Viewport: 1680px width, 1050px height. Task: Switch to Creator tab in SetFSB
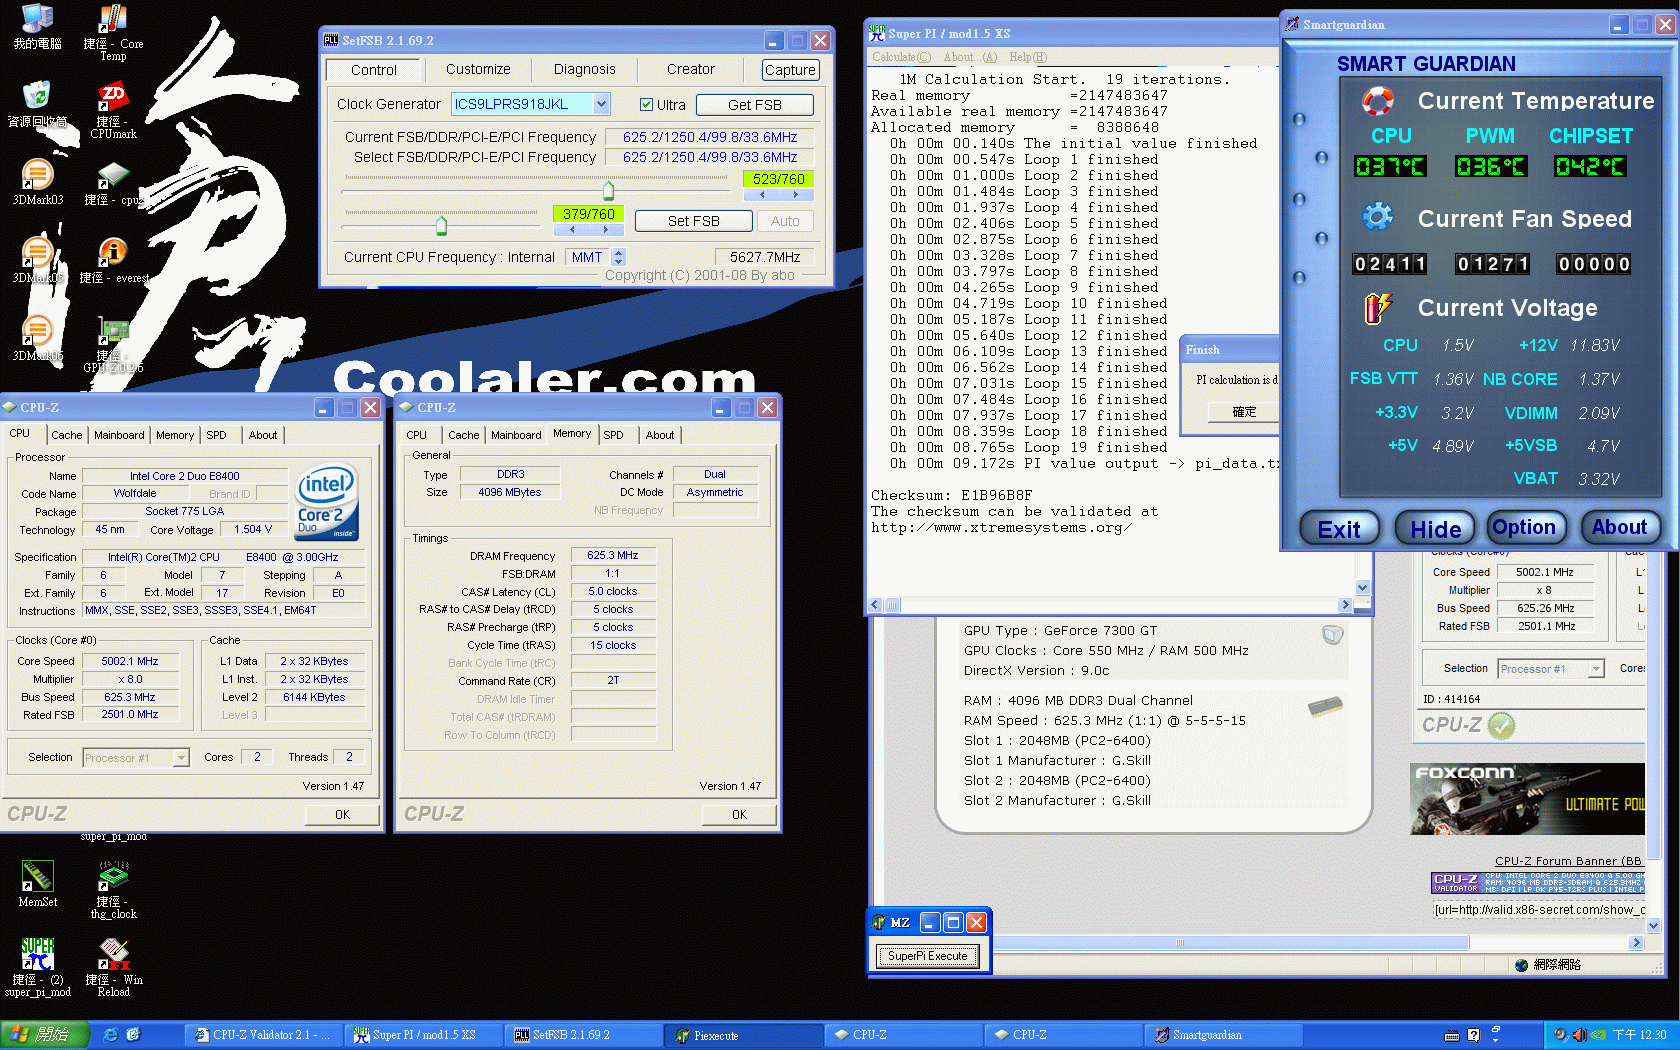click(691, 69)
